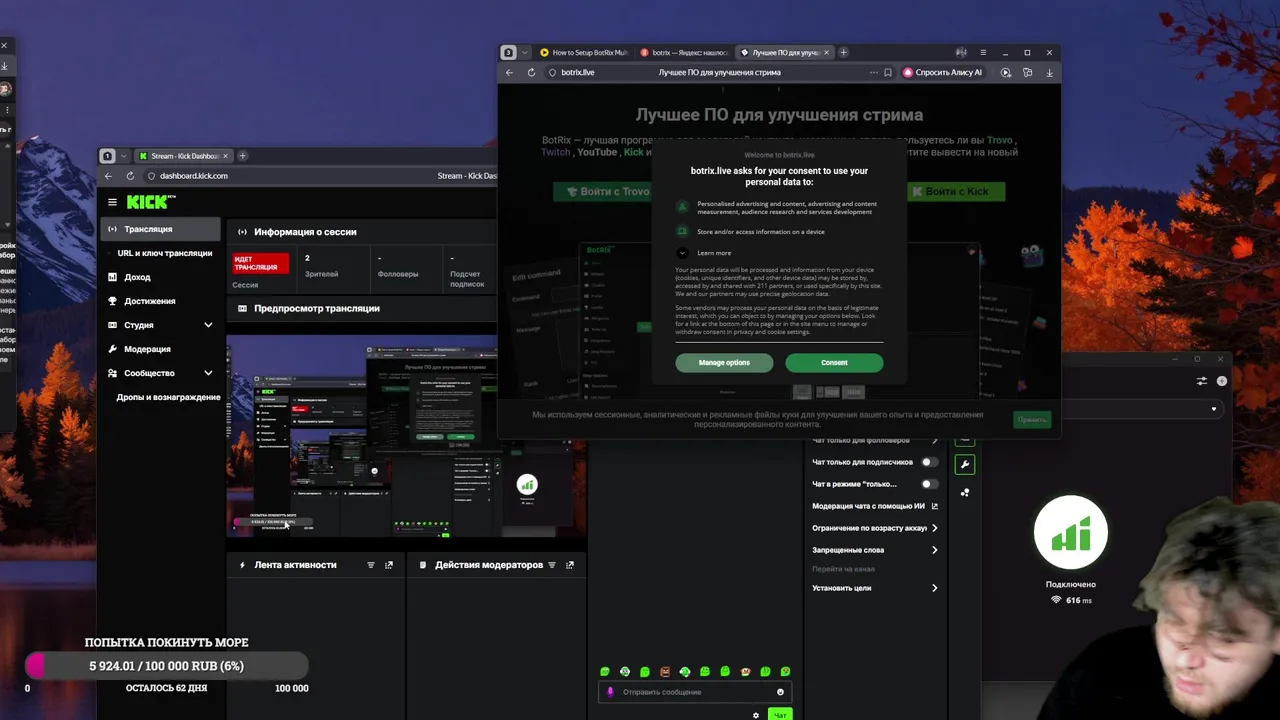Pop out the Действия модераторов panel

tap(570, 565)
